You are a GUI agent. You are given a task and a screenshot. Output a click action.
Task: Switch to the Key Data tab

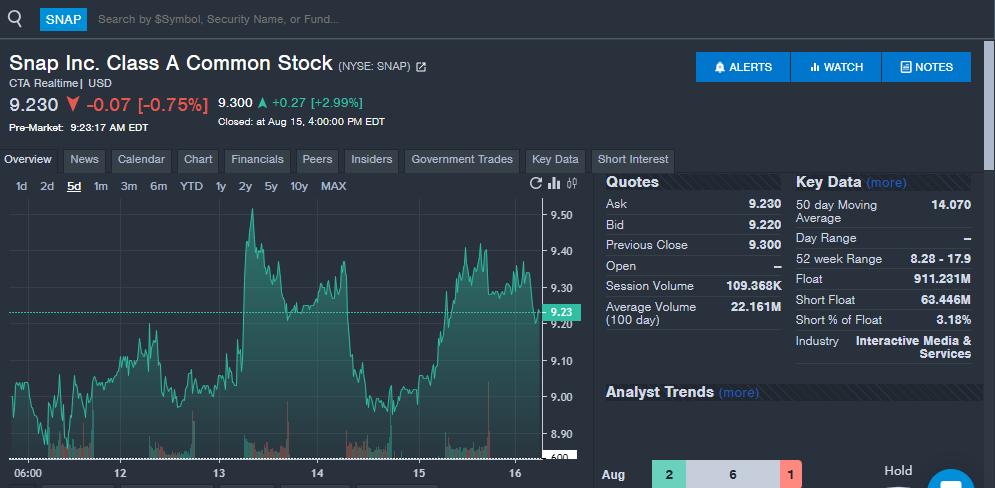point(555,160)
